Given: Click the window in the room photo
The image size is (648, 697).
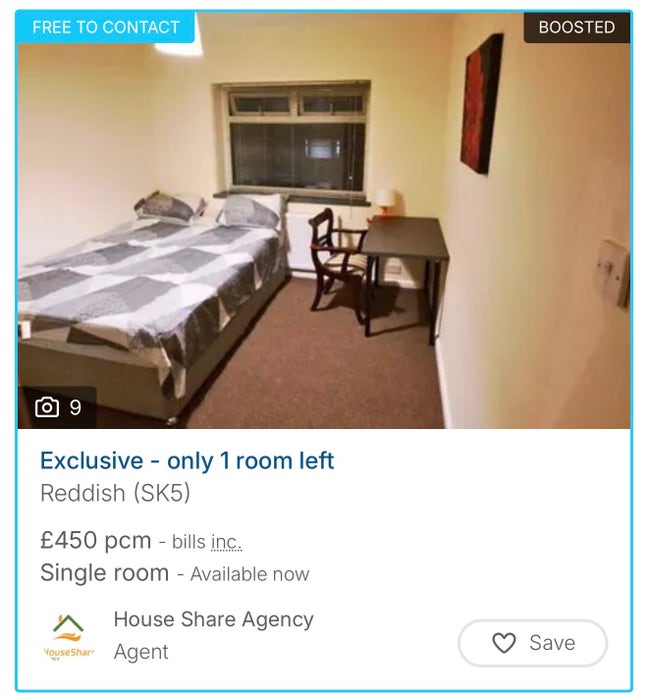Looking at the screenshot, I should click(296, 140).
